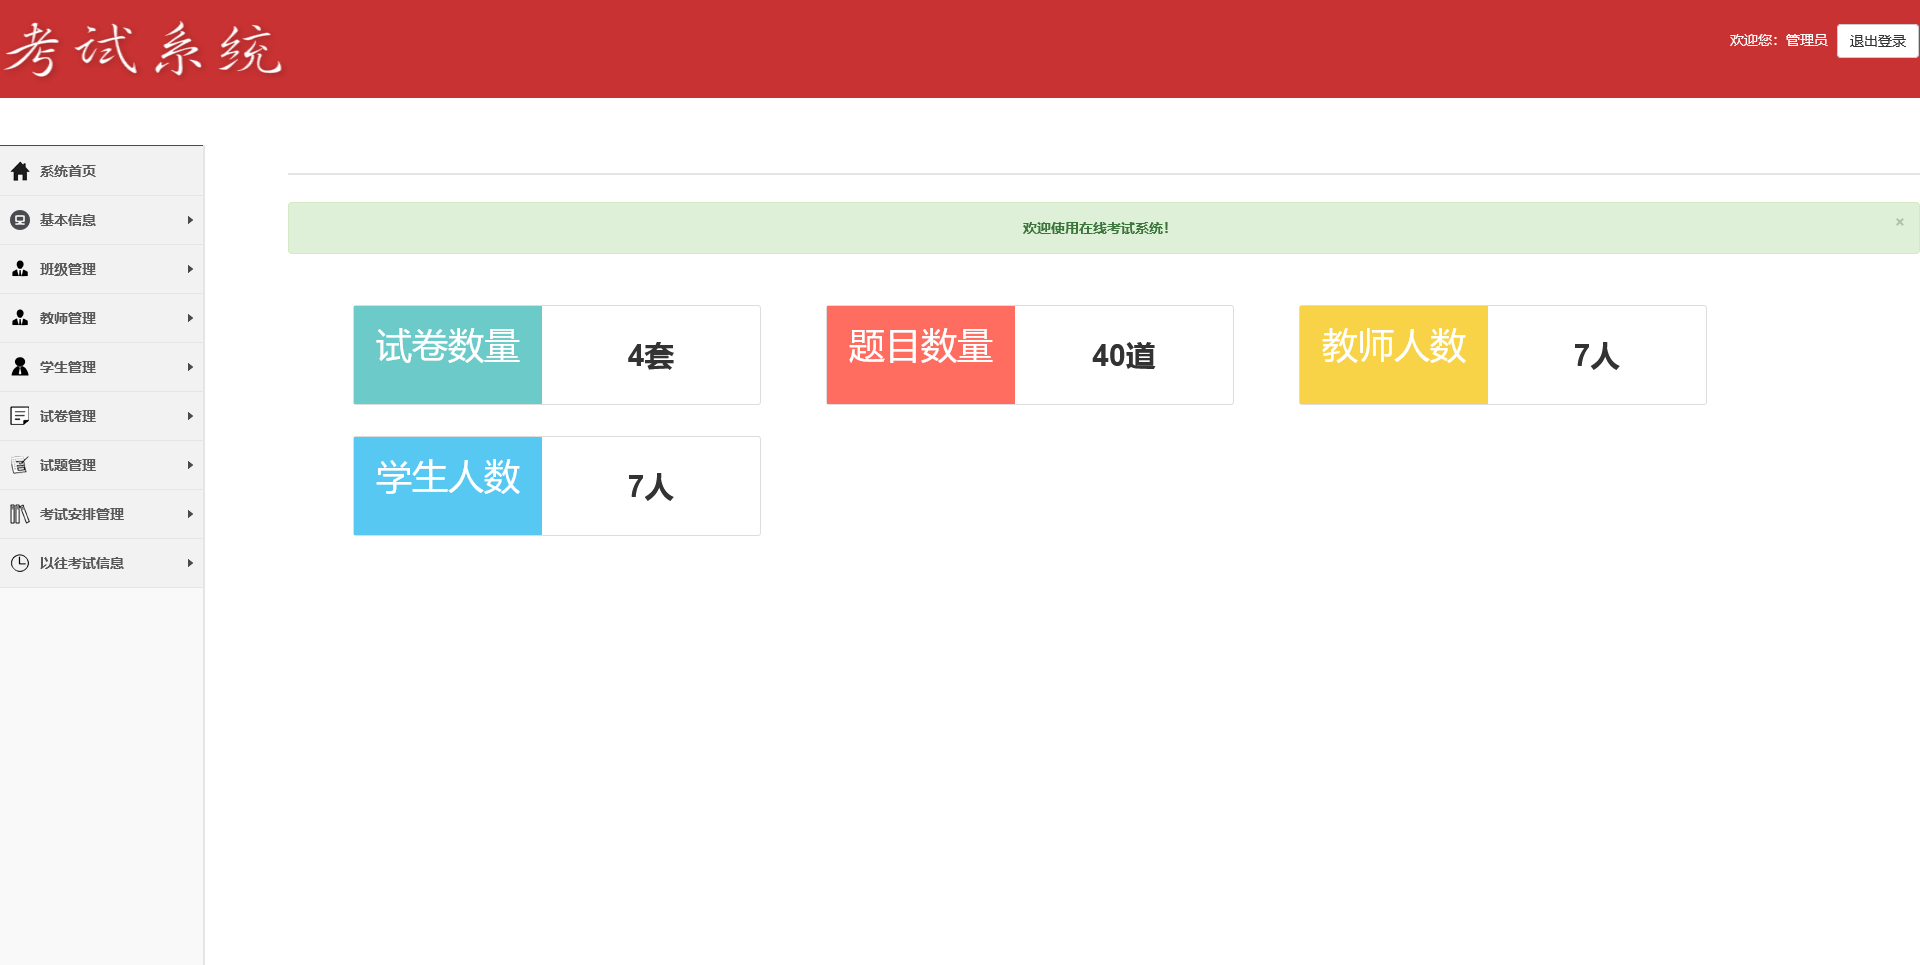Expand the 班级管理 menu chevron

click(x=190, y=269)
